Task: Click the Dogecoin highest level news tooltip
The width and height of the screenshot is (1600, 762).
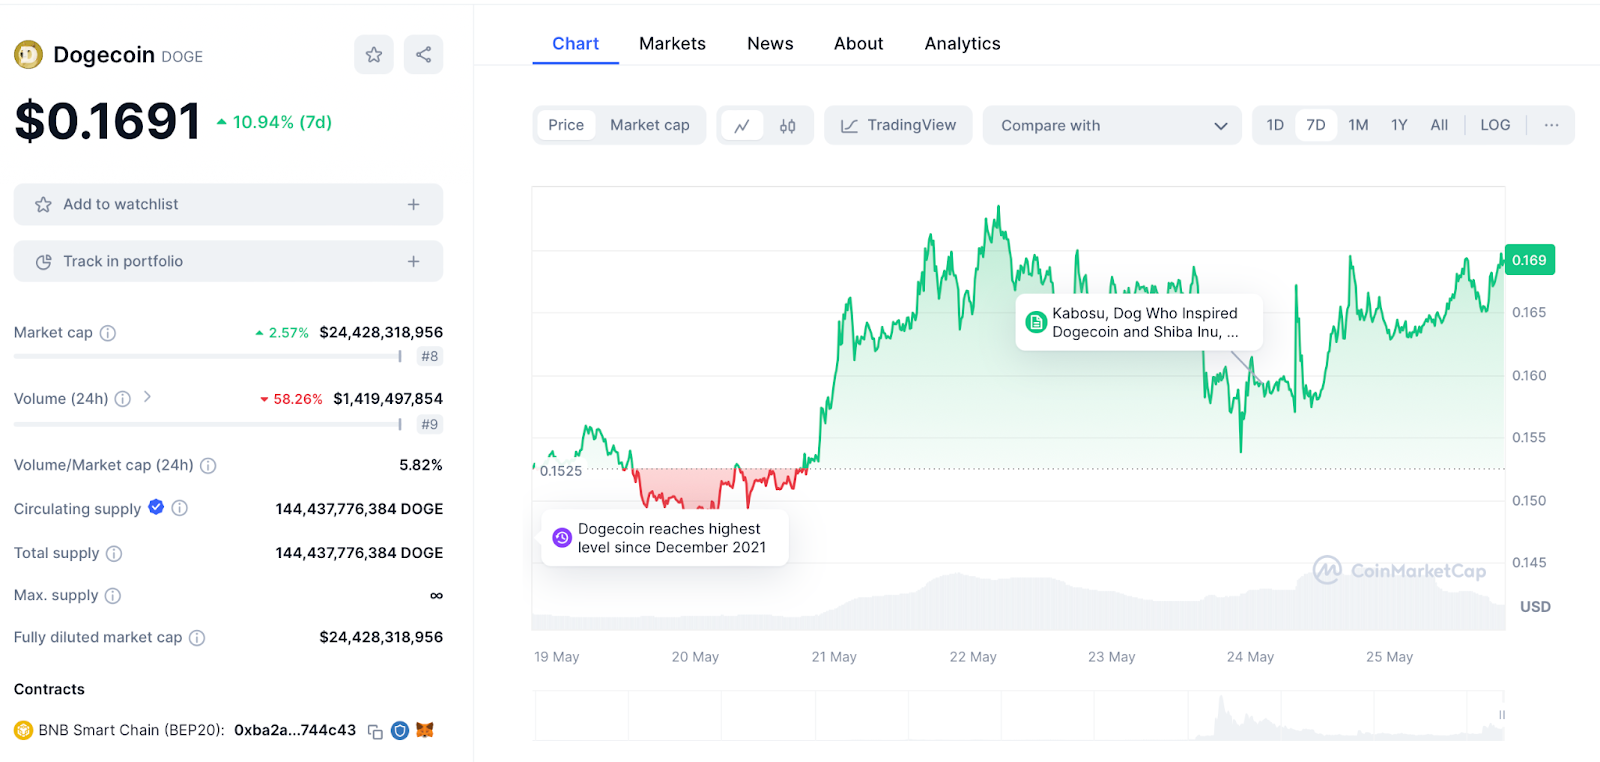Action: point(665,538)
